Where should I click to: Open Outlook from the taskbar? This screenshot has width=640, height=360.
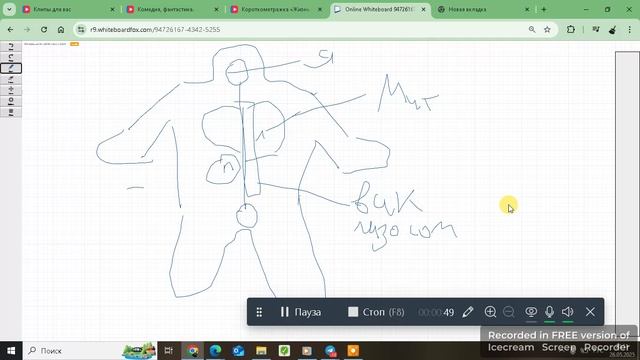click(x=238, y=351)
